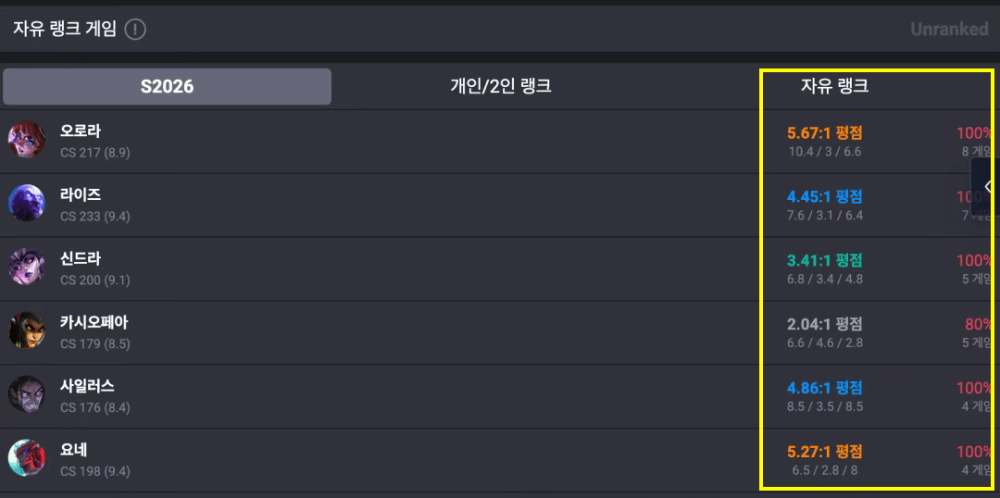
Task: Click the 5.67:1 평점 KDA value
Action: click(824, 133)
